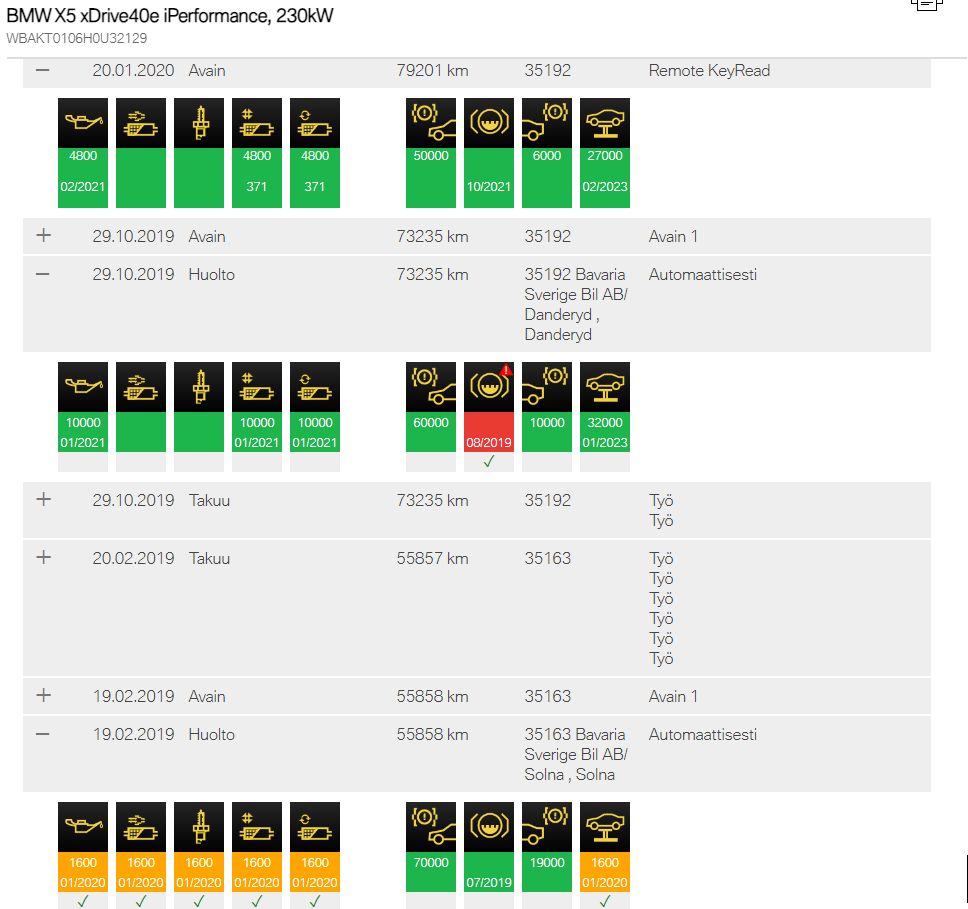Image resolution: width=968 pixels, height=909 pixels.
Task: Click rear brake pads icon showing 10000
Action: pyautogui.click(x=547, y=387)
